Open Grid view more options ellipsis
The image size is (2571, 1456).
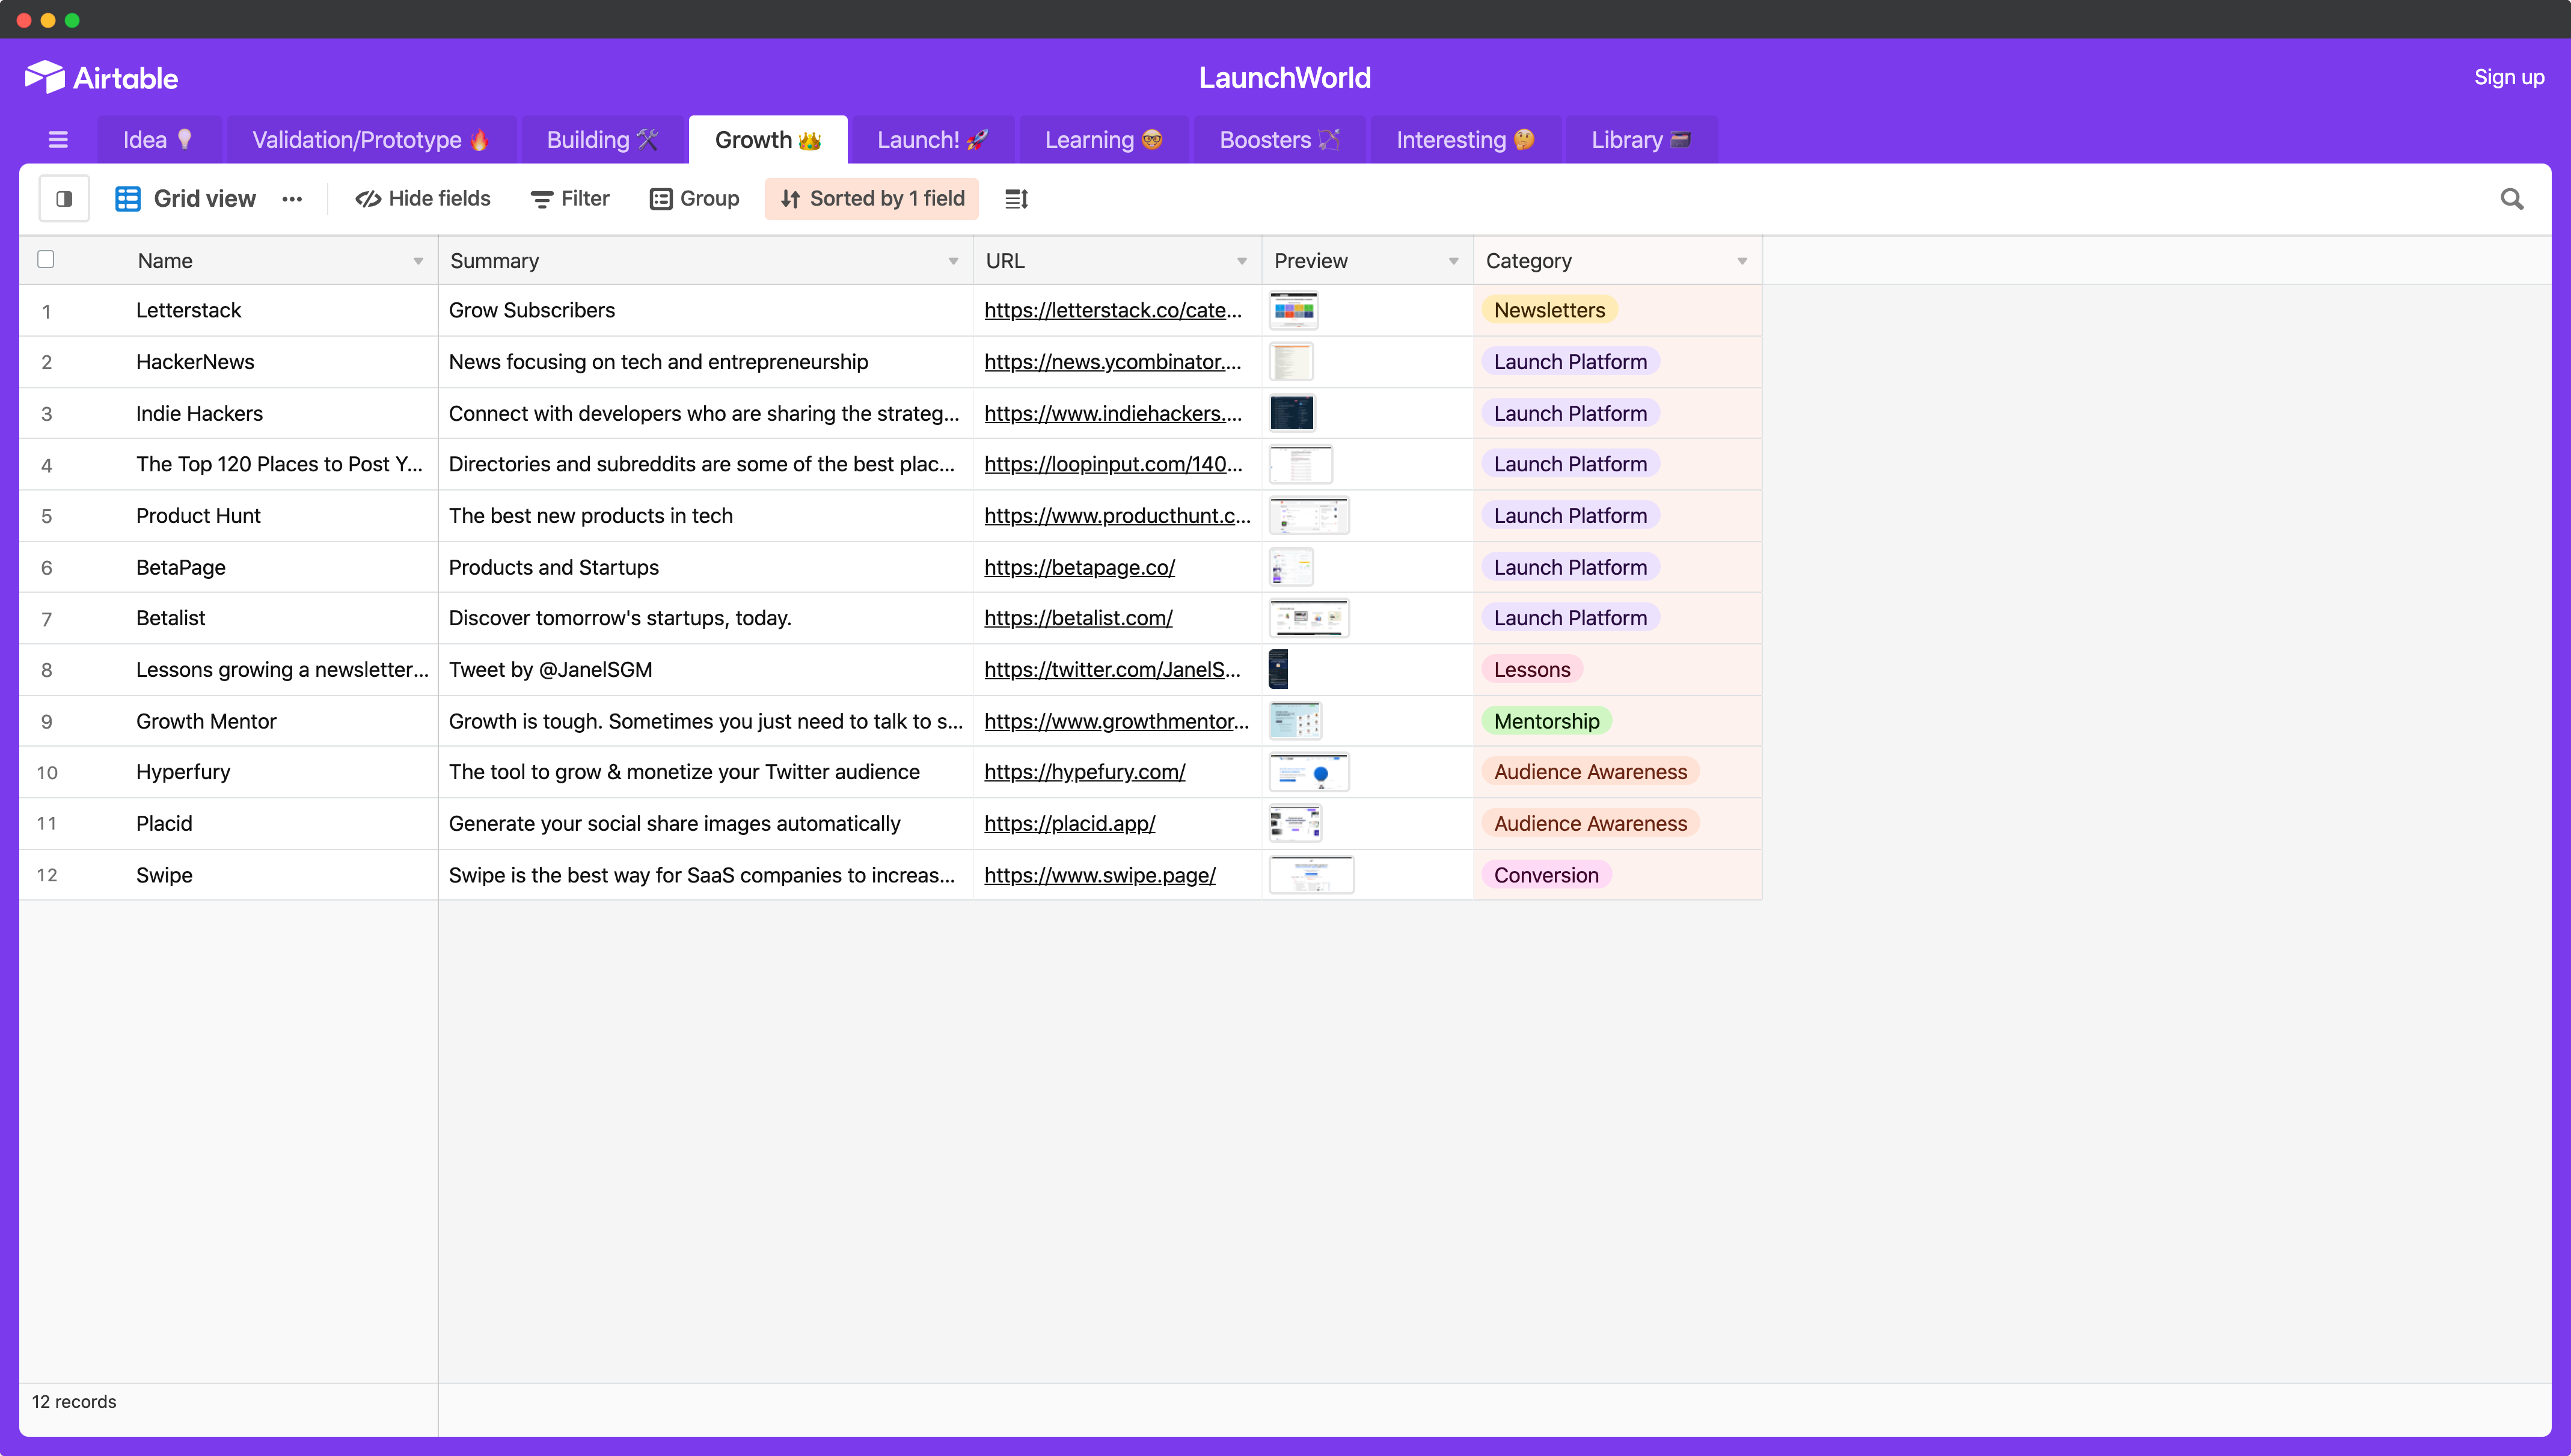[292, 199]
